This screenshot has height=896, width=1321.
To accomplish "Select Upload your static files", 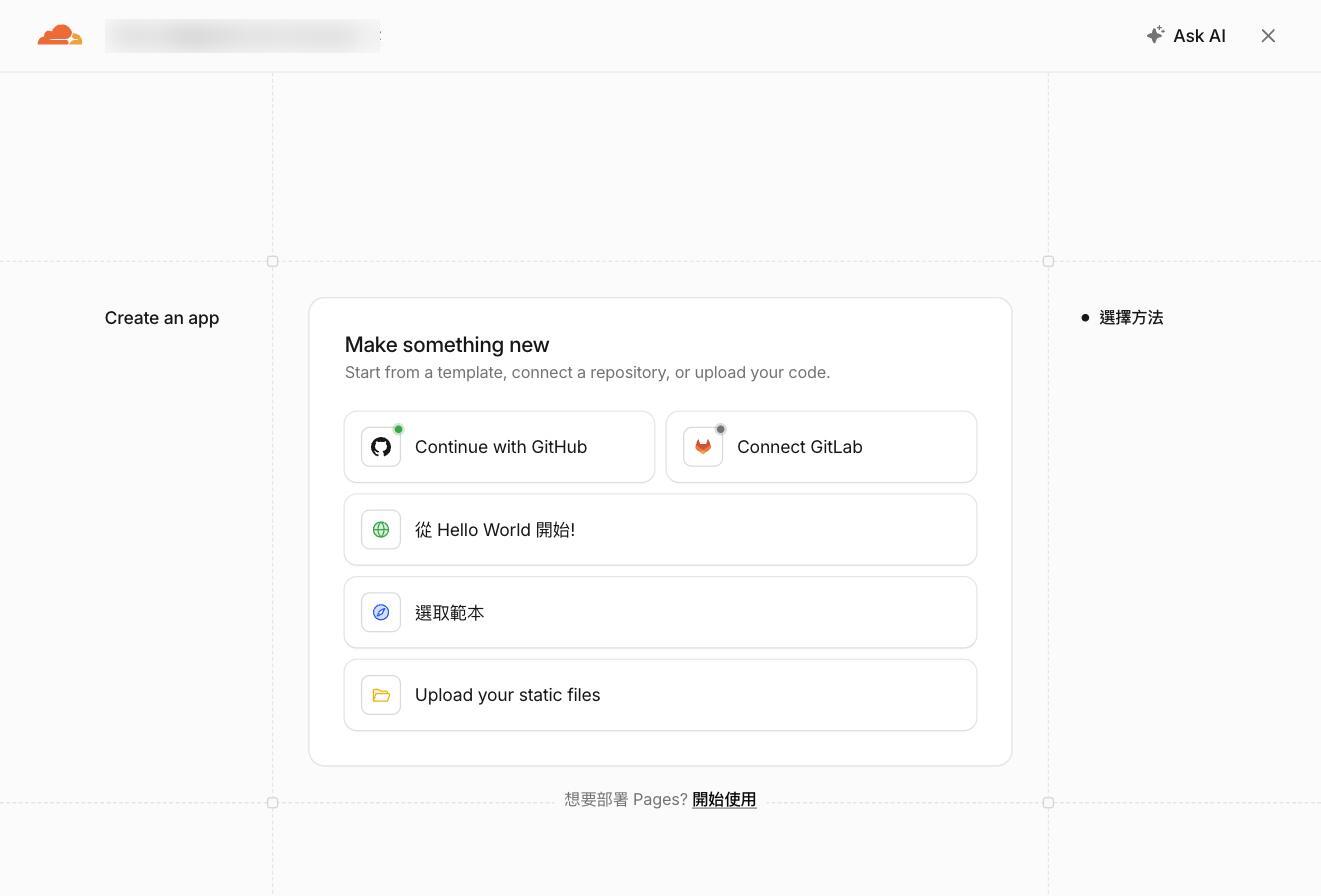I will coord(660,695).
